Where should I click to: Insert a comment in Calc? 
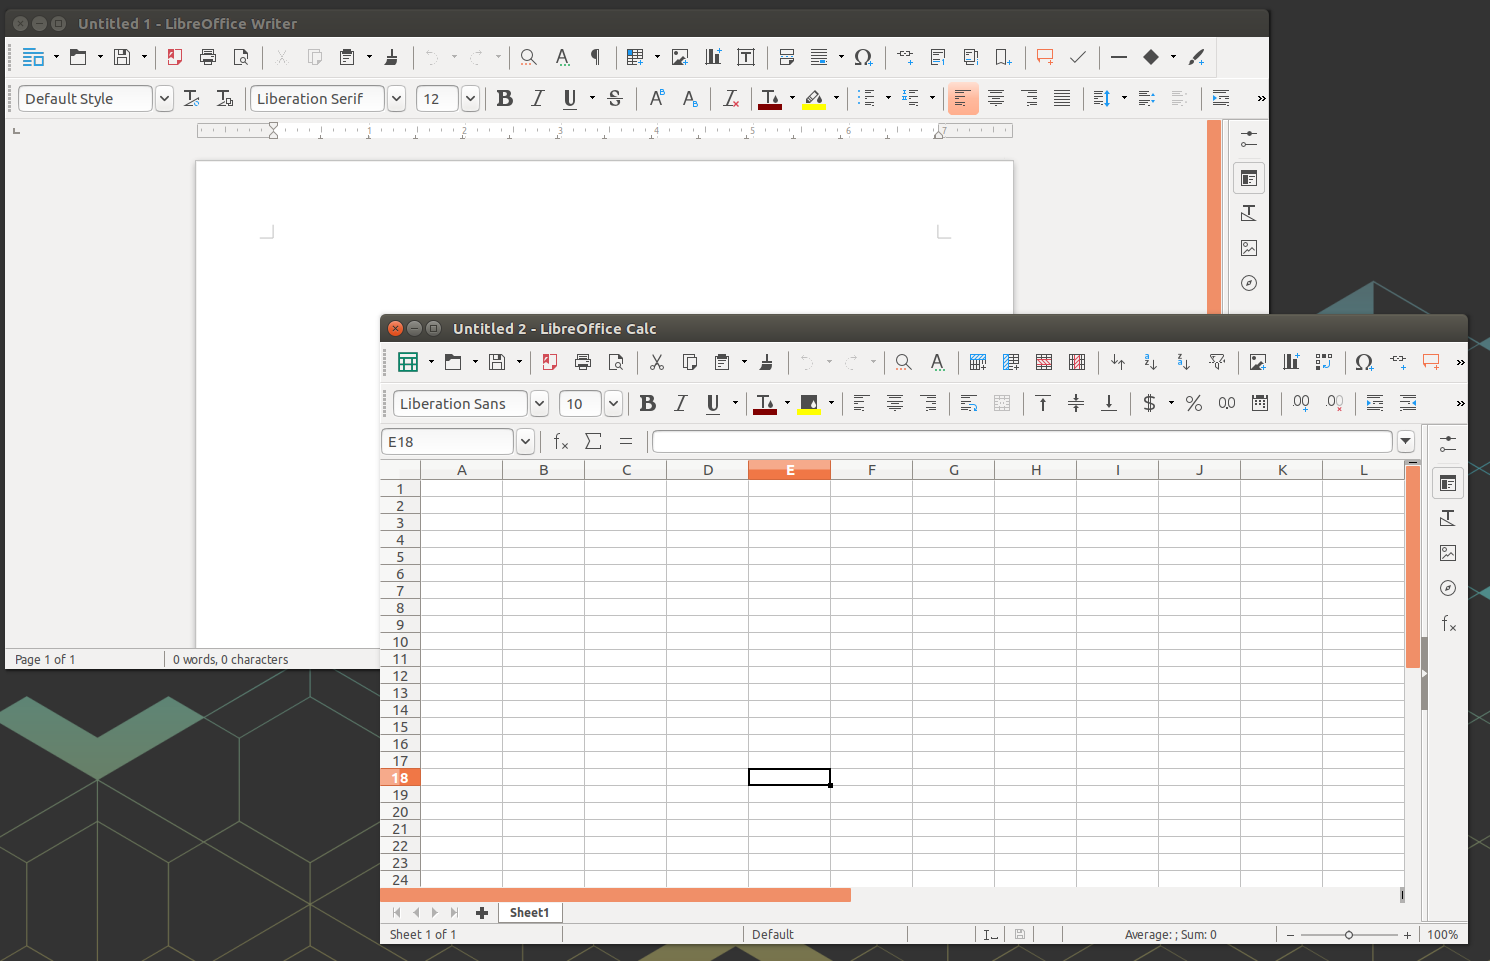[x=1431, y=362]
